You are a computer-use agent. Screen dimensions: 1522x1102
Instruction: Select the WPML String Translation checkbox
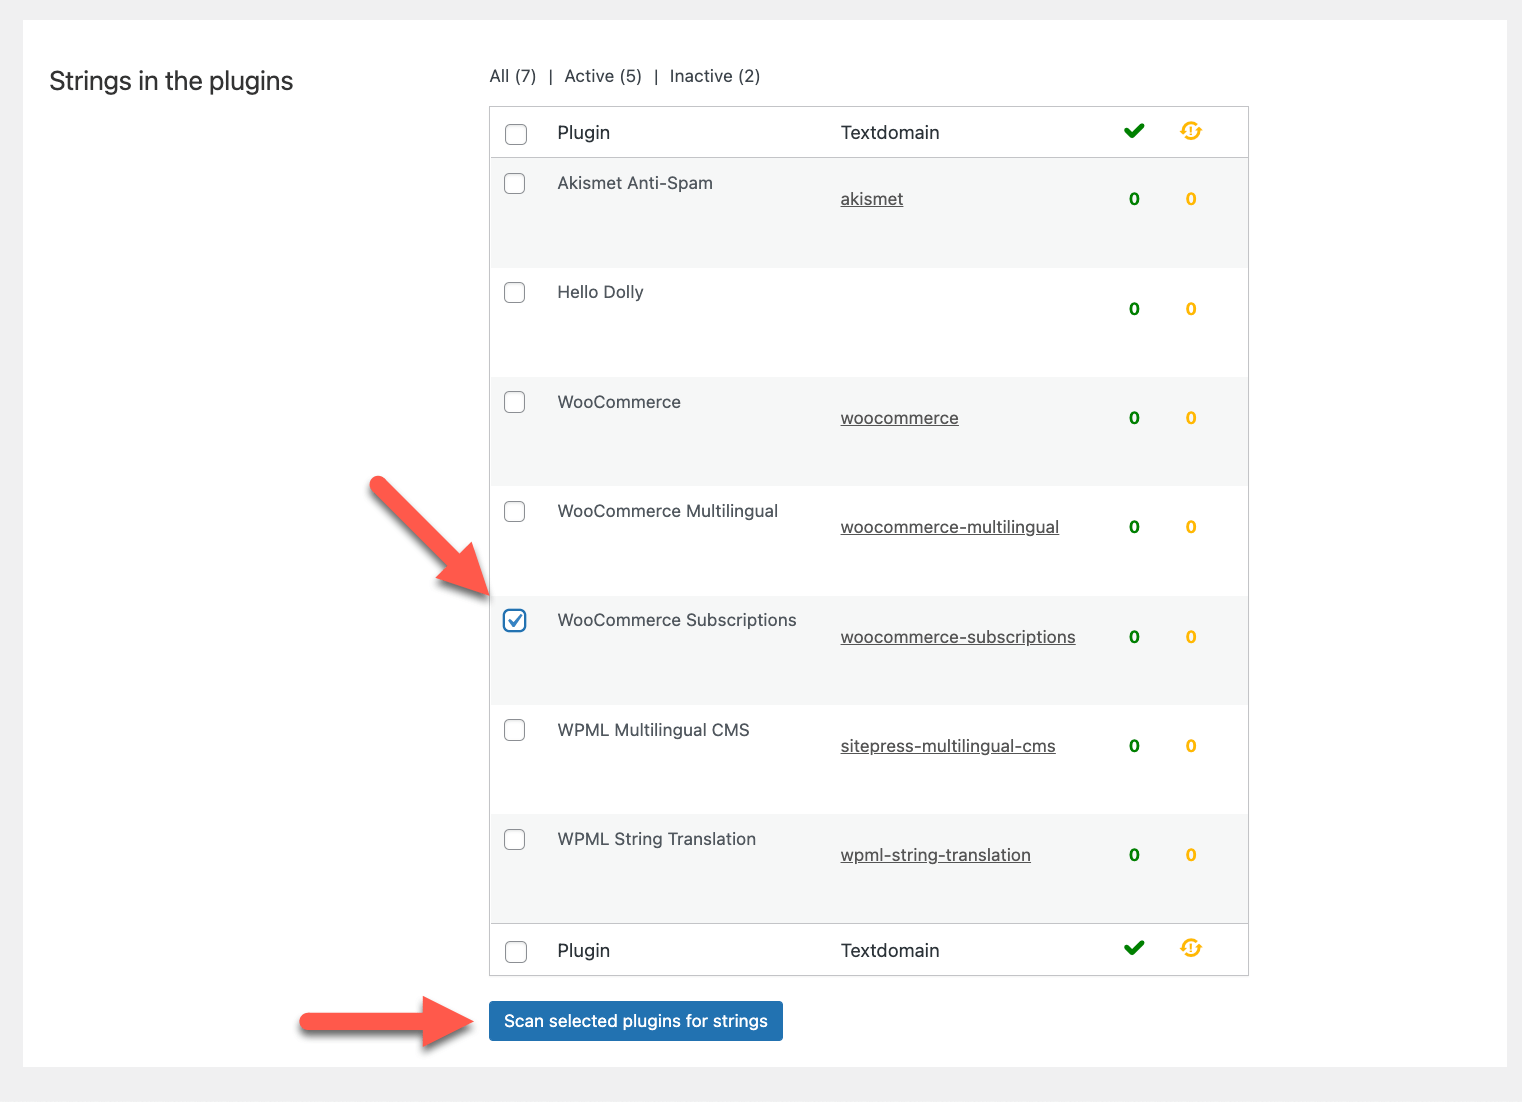coord(515,839)
